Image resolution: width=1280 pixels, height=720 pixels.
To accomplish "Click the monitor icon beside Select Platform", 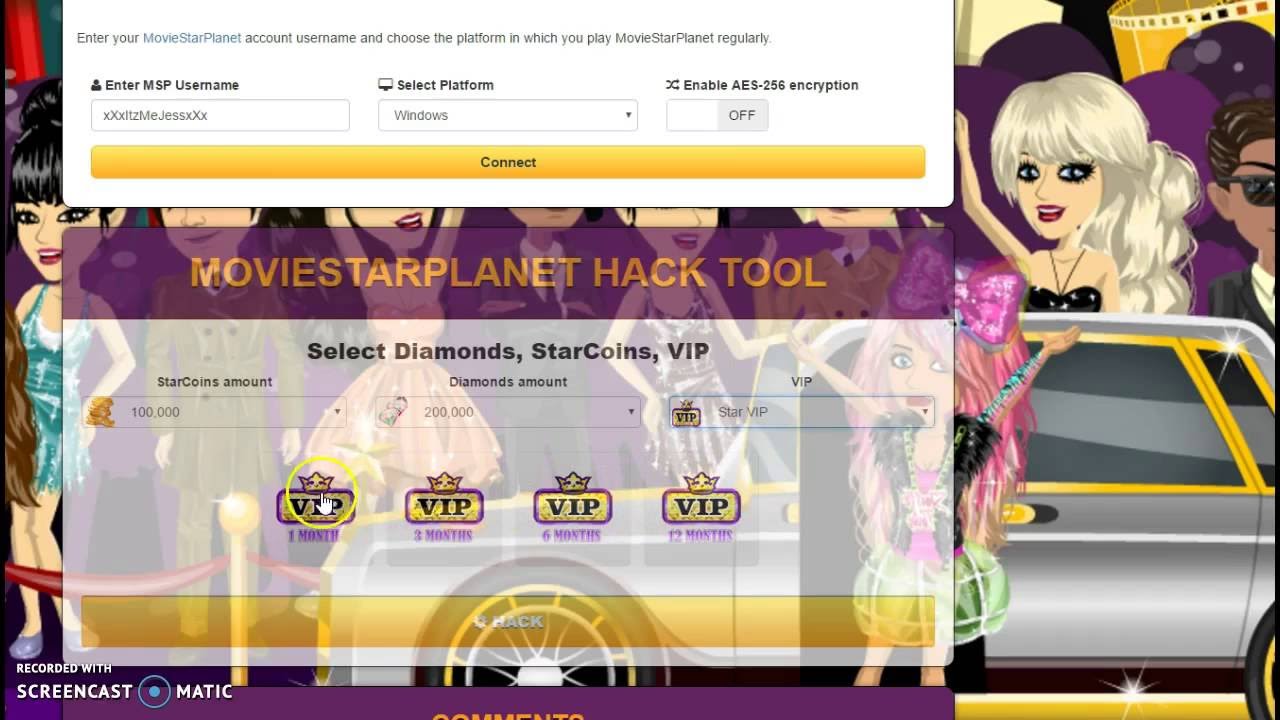I will (385, 85).
